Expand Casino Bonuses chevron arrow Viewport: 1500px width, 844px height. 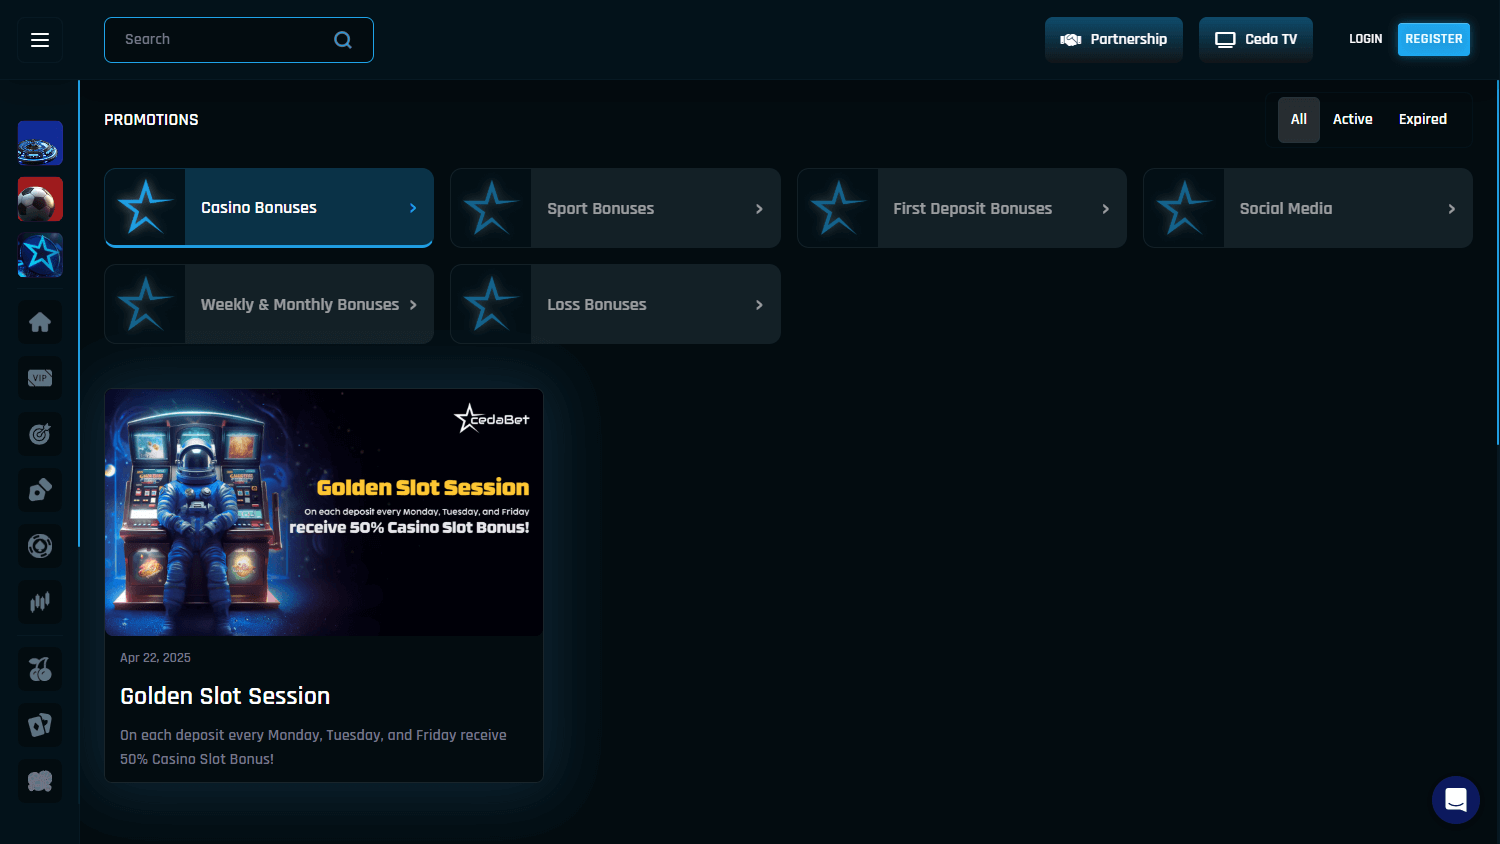coord(413,208)
